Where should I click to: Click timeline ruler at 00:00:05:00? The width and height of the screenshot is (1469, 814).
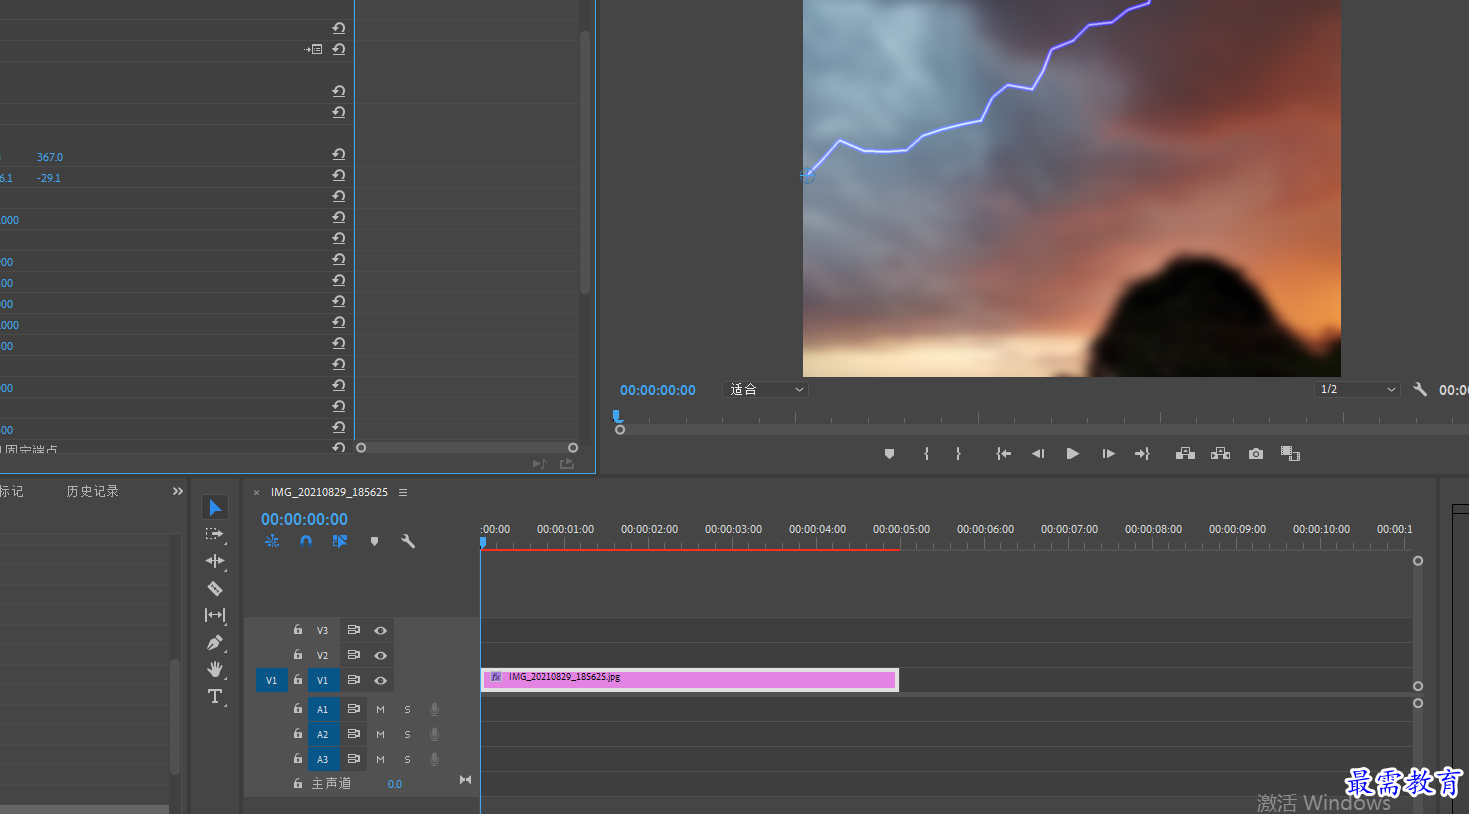click(x=901, y=529)
